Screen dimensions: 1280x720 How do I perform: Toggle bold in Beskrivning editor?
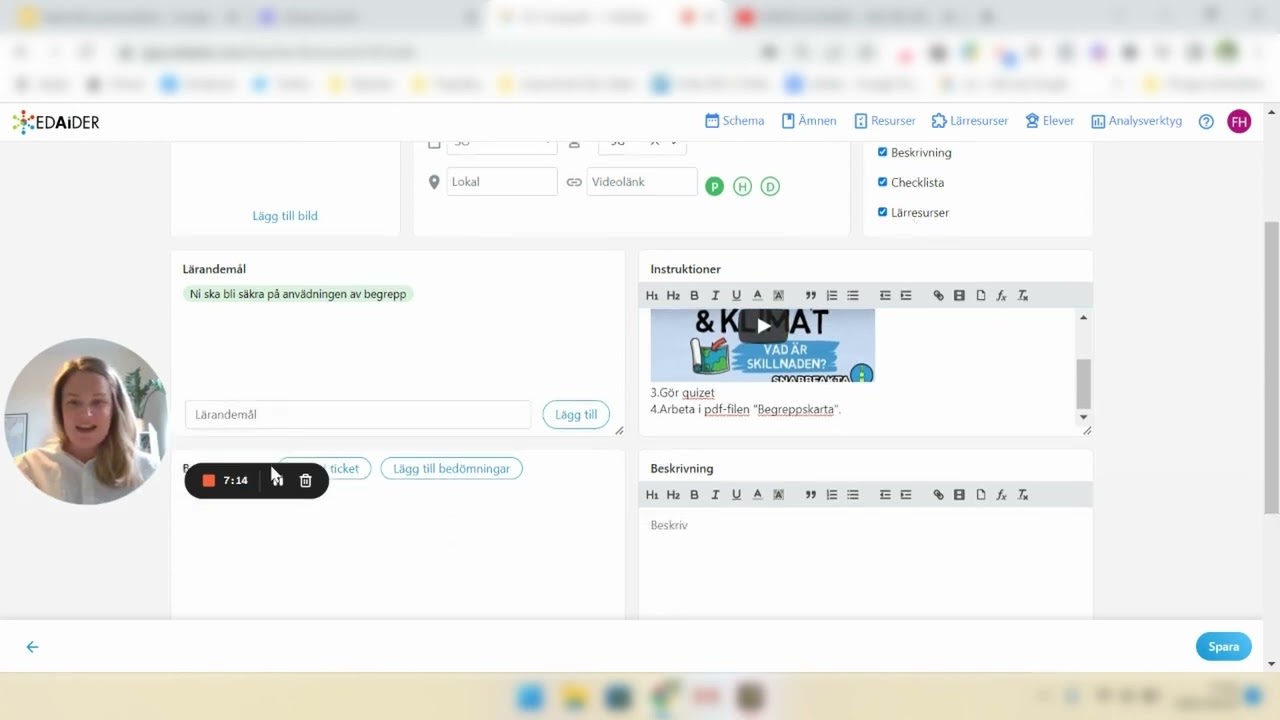(694, 495)
